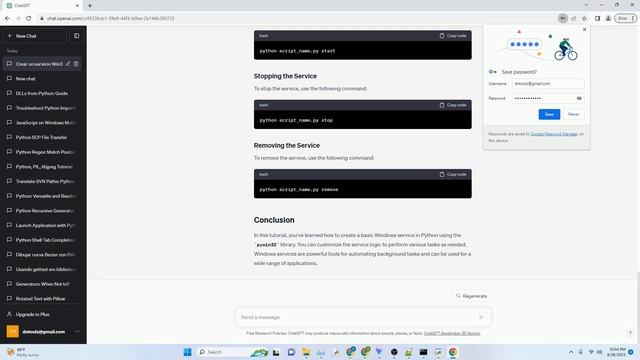
Task: Open the tab search chevron
Action: coord(586,5)
